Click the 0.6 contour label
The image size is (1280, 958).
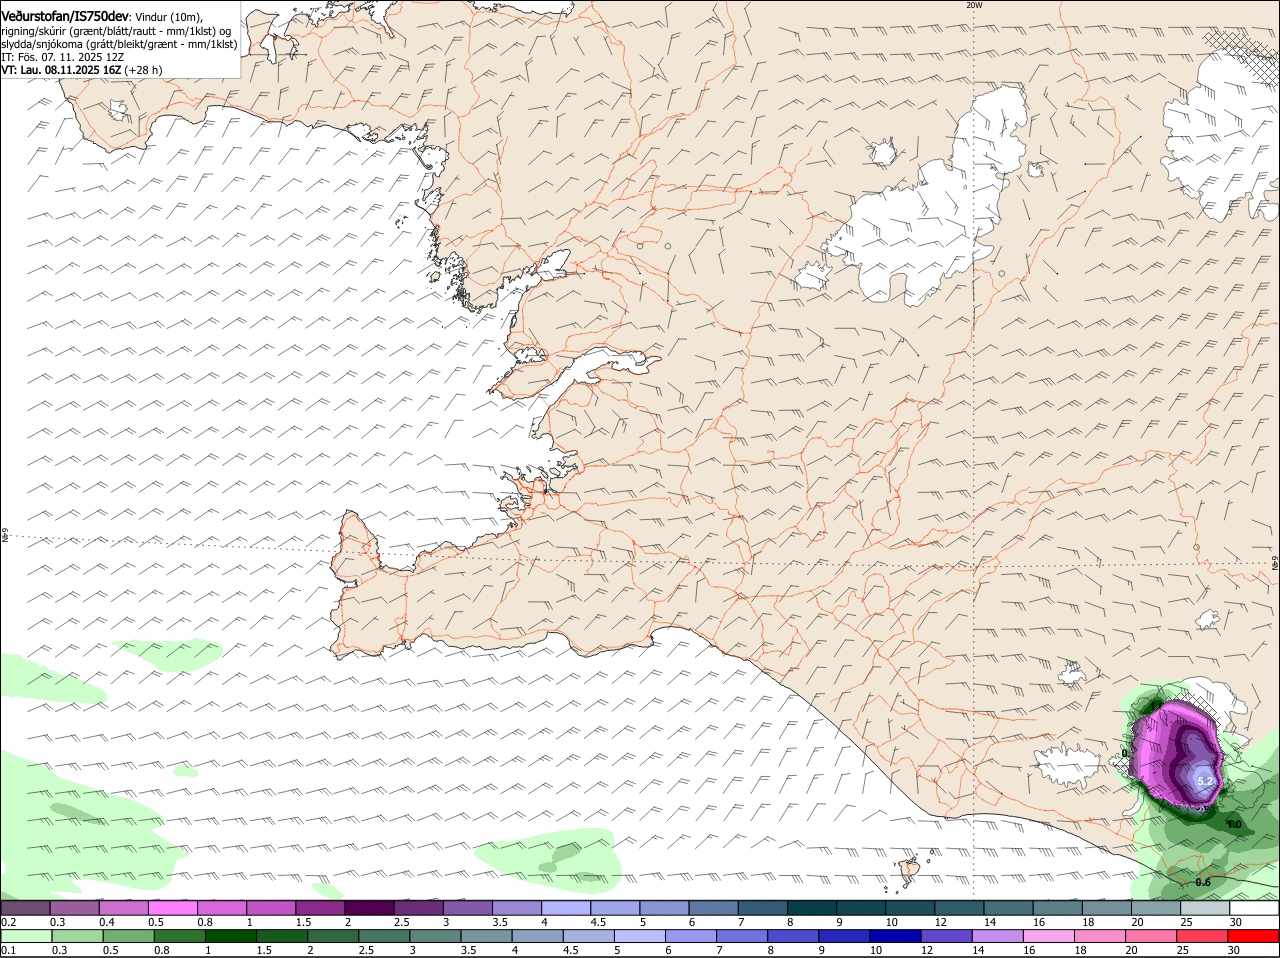click(1203, 882)
